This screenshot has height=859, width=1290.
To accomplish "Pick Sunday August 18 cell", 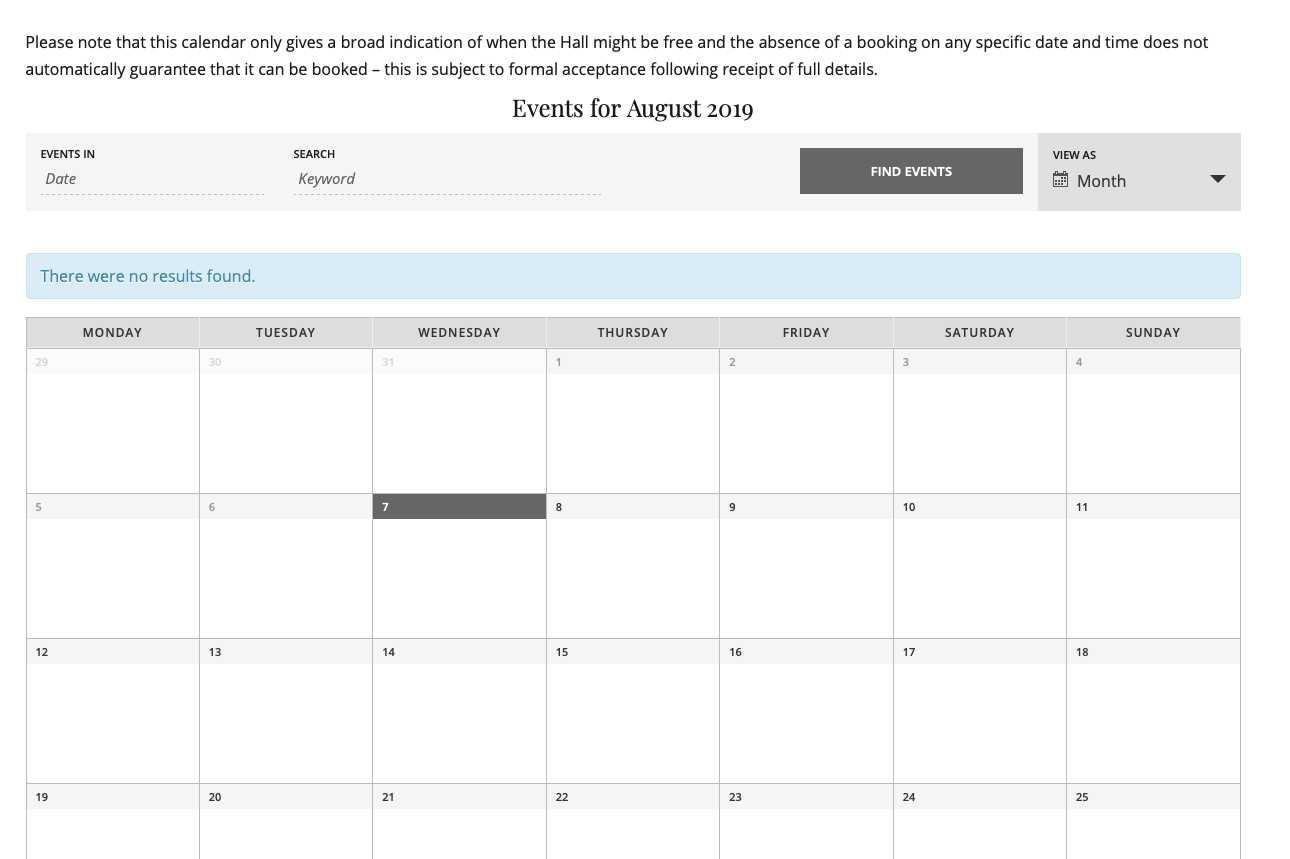I will coord(1152,710).
